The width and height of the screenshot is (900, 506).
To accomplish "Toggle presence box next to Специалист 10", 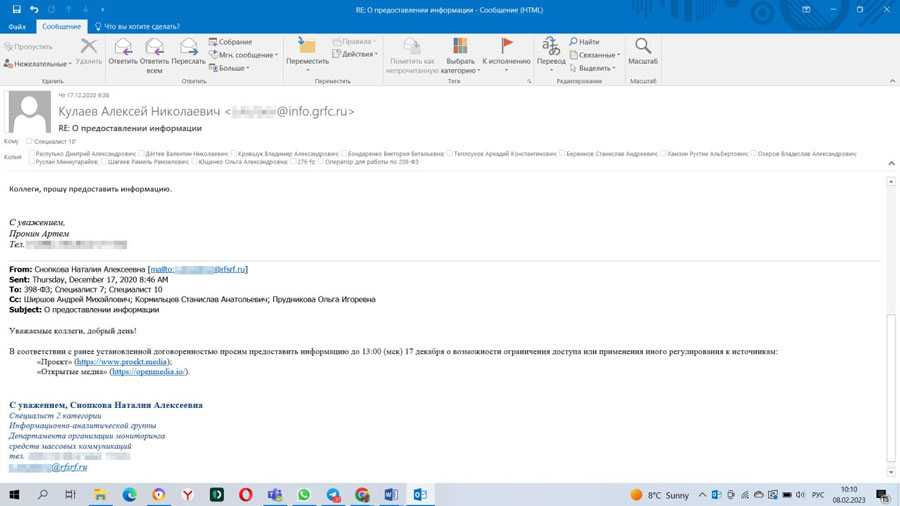I will tap(29, 142).
